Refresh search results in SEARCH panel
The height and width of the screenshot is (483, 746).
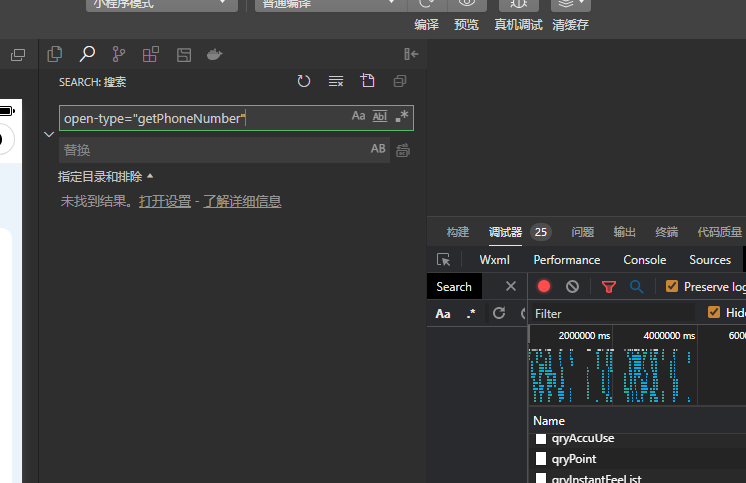[304, 81]
